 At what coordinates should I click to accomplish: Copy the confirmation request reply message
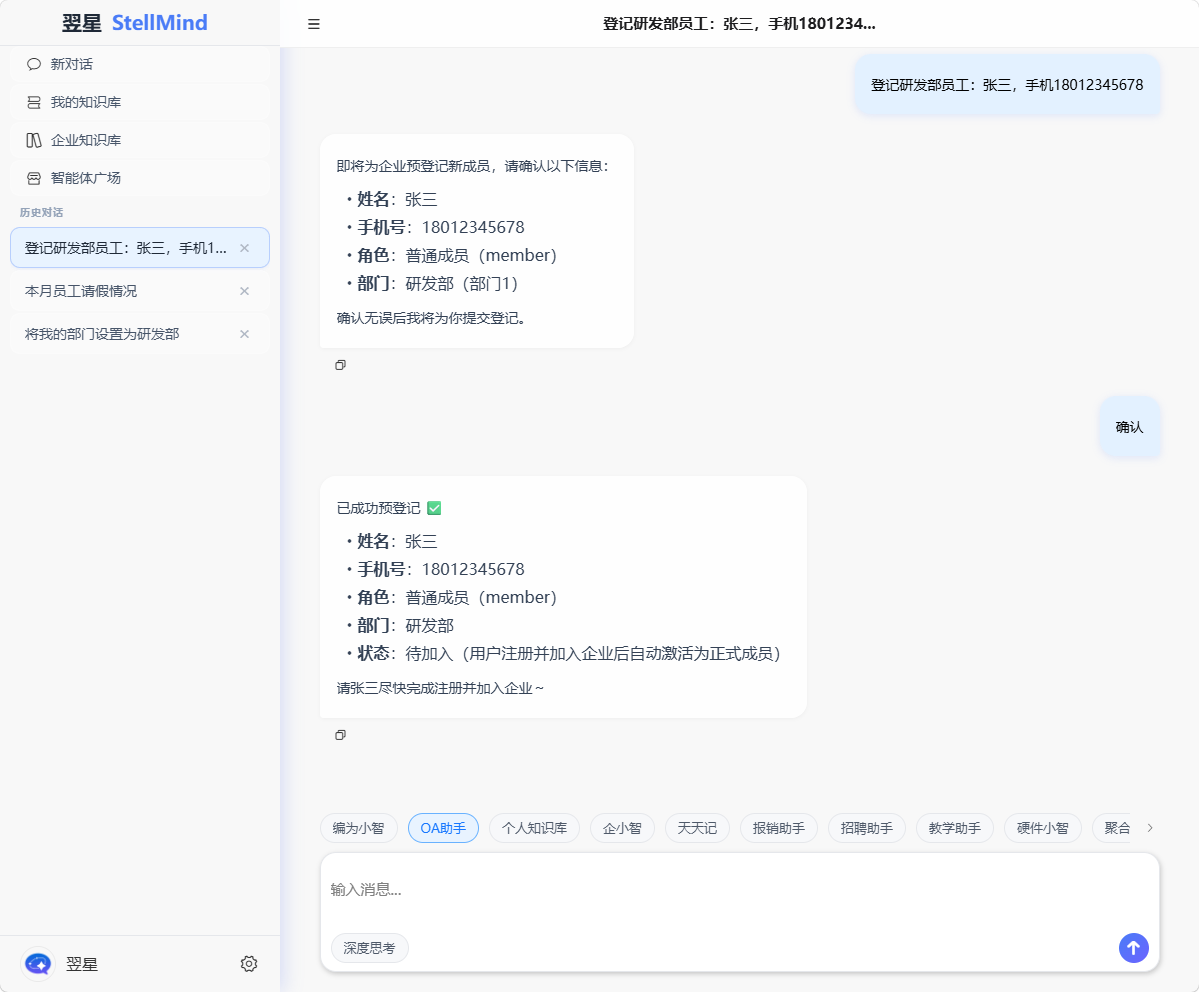[x=340, y=365]
